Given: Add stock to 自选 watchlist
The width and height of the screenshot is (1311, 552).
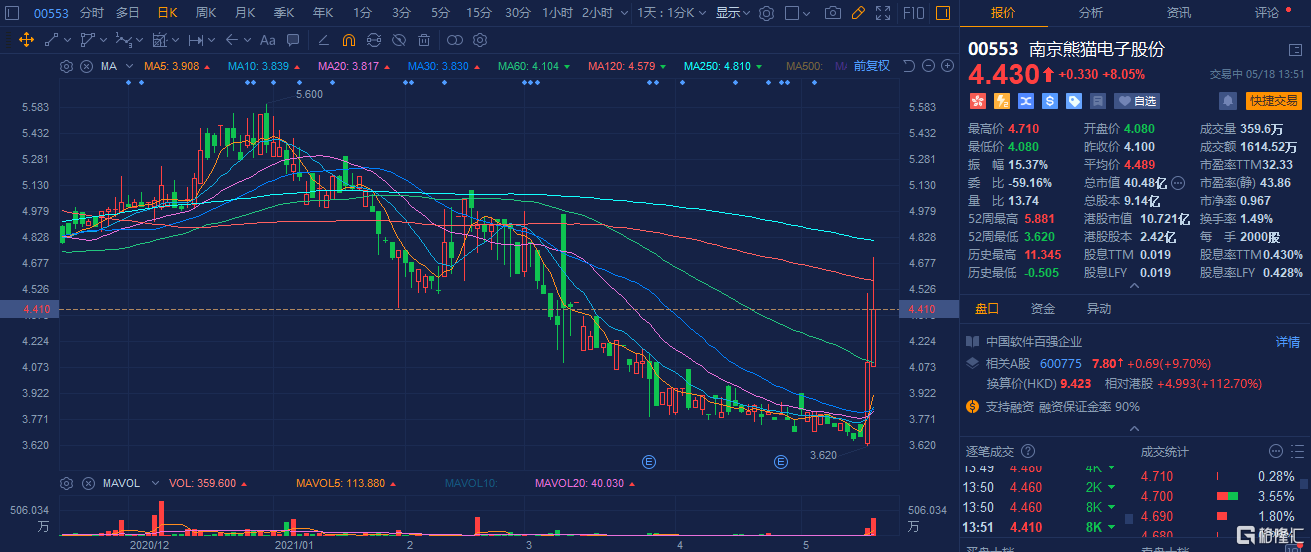Looking at the screenshot, I should tap(1136, 101).
